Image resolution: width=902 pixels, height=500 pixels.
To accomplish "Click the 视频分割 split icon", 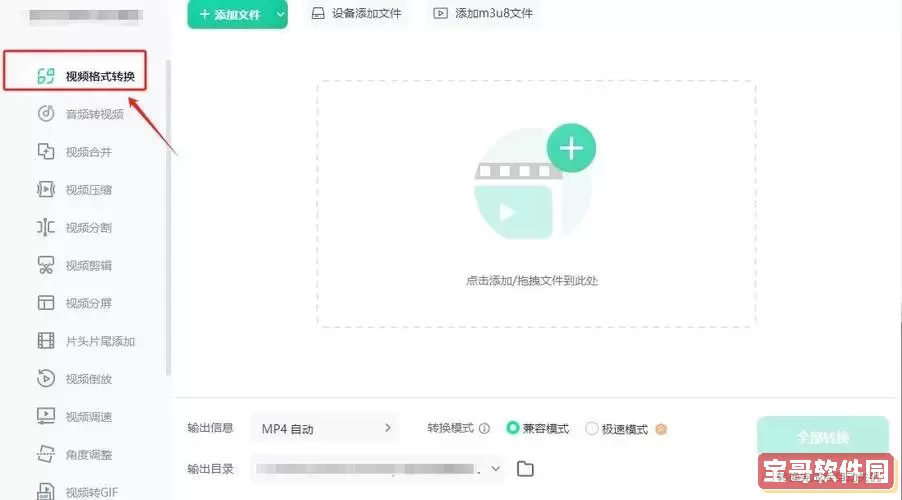I will pyautogui.click(x=45, y=227).
